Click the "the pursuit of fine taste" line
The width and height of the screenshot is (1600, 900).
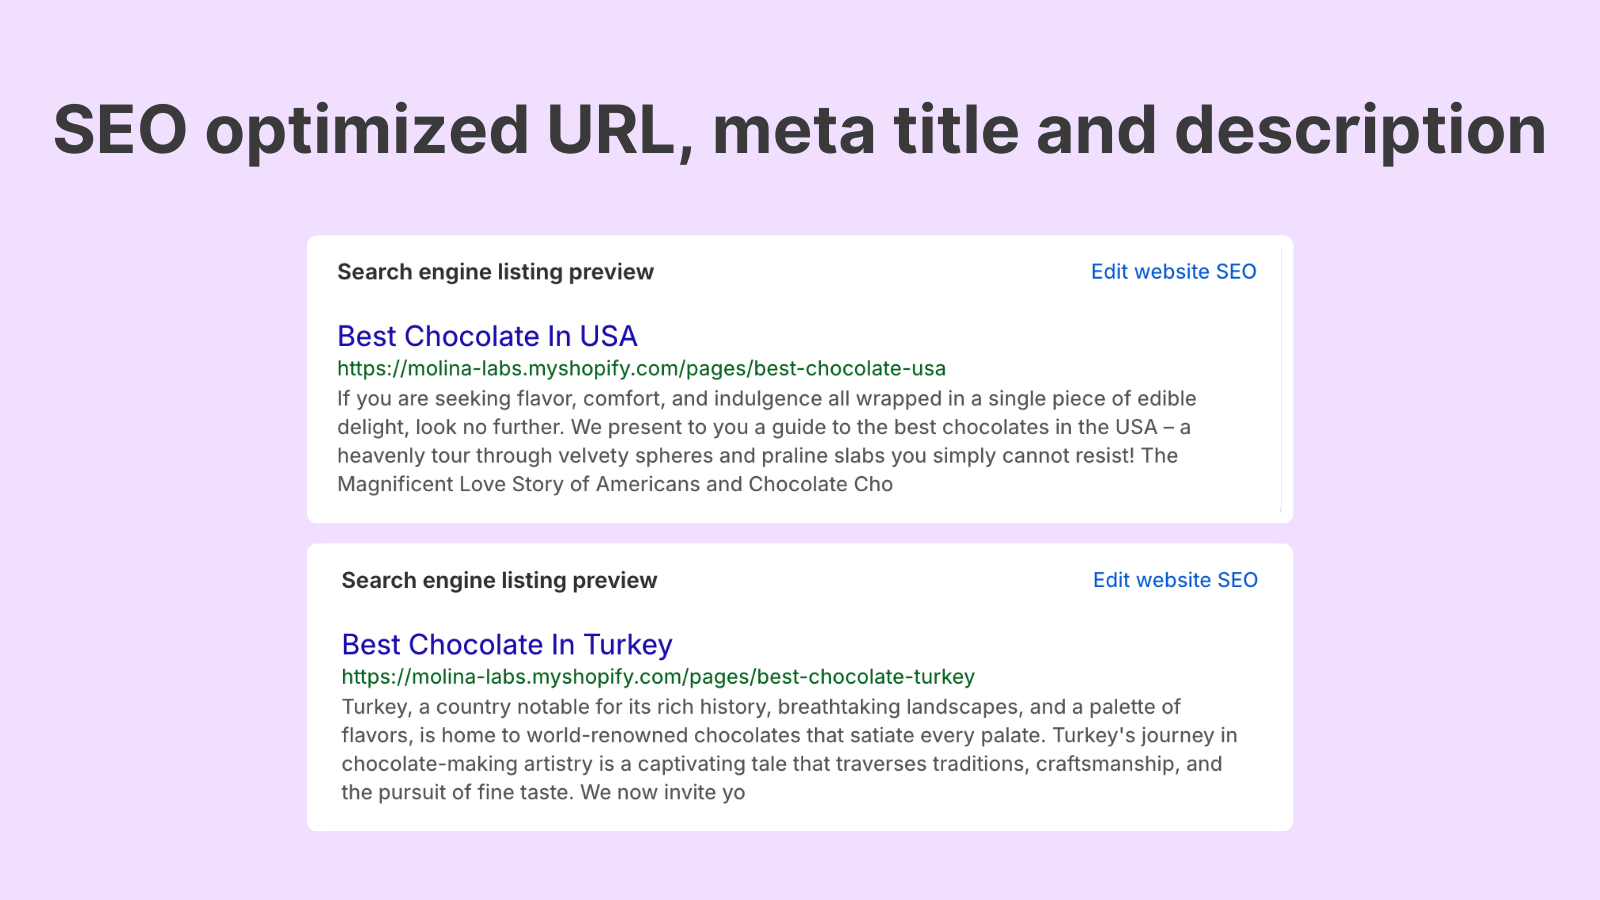pyautogui.click(x=543, y=793)
